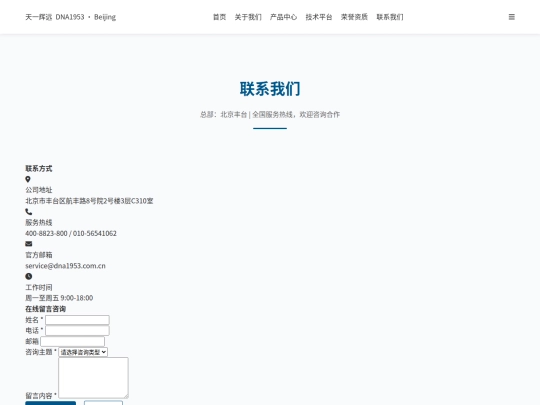Open 产品中心 navigation item
This screenshot has width=540, height=405.
tap(283, 17)
